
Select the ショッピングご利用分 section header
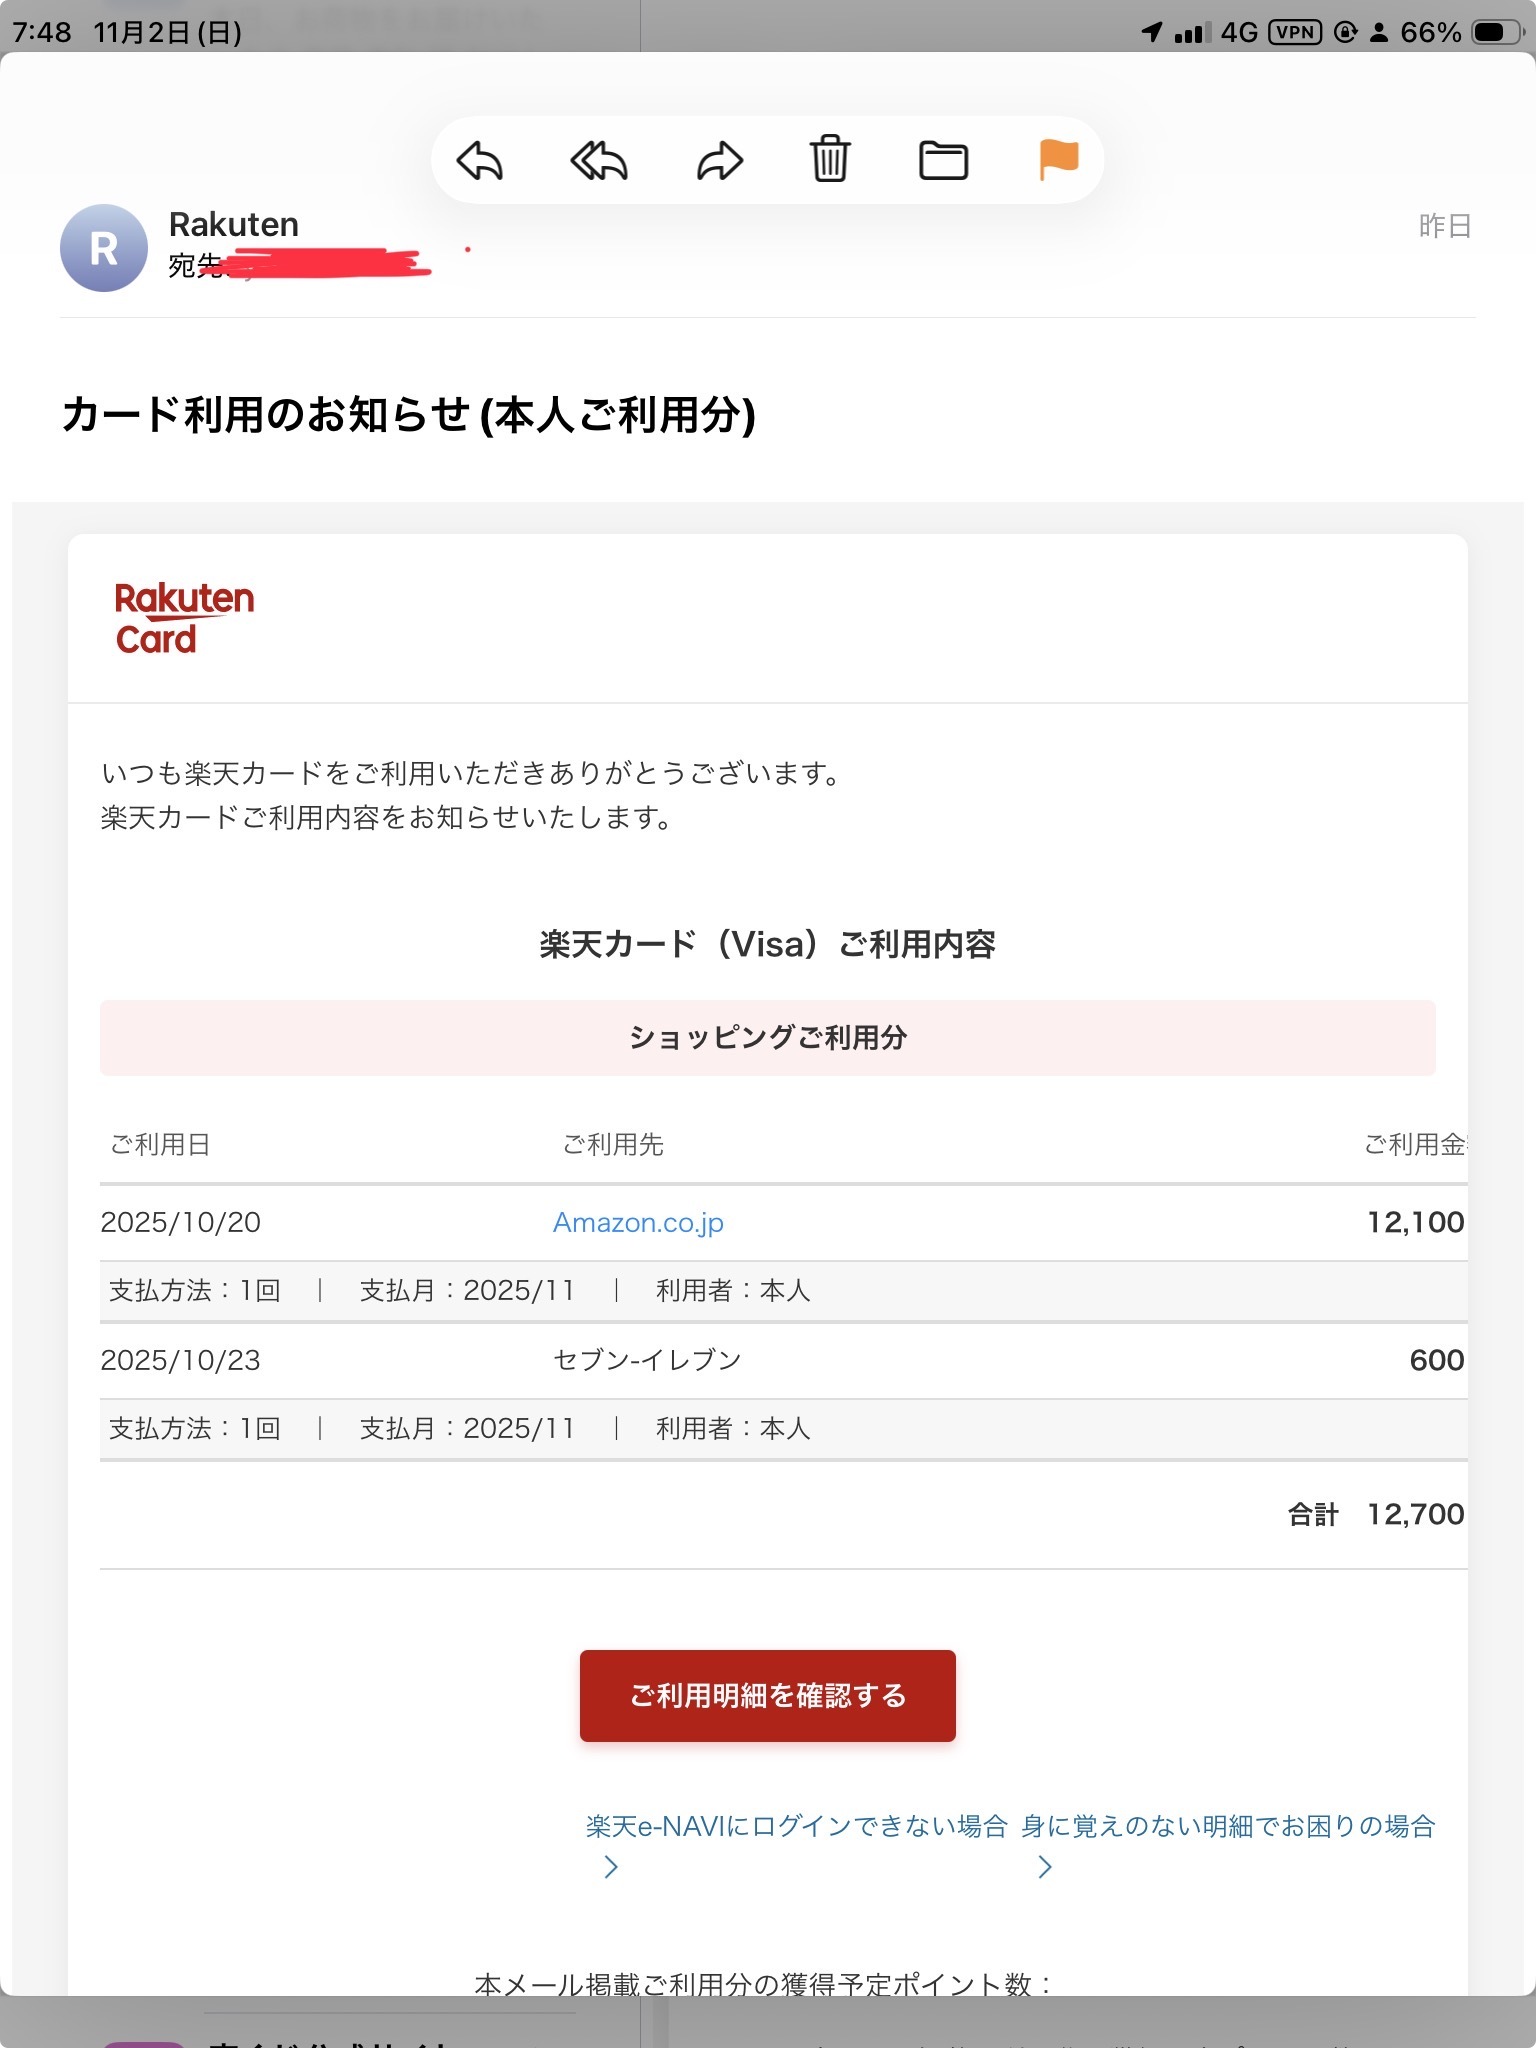tap(768, 1038)
